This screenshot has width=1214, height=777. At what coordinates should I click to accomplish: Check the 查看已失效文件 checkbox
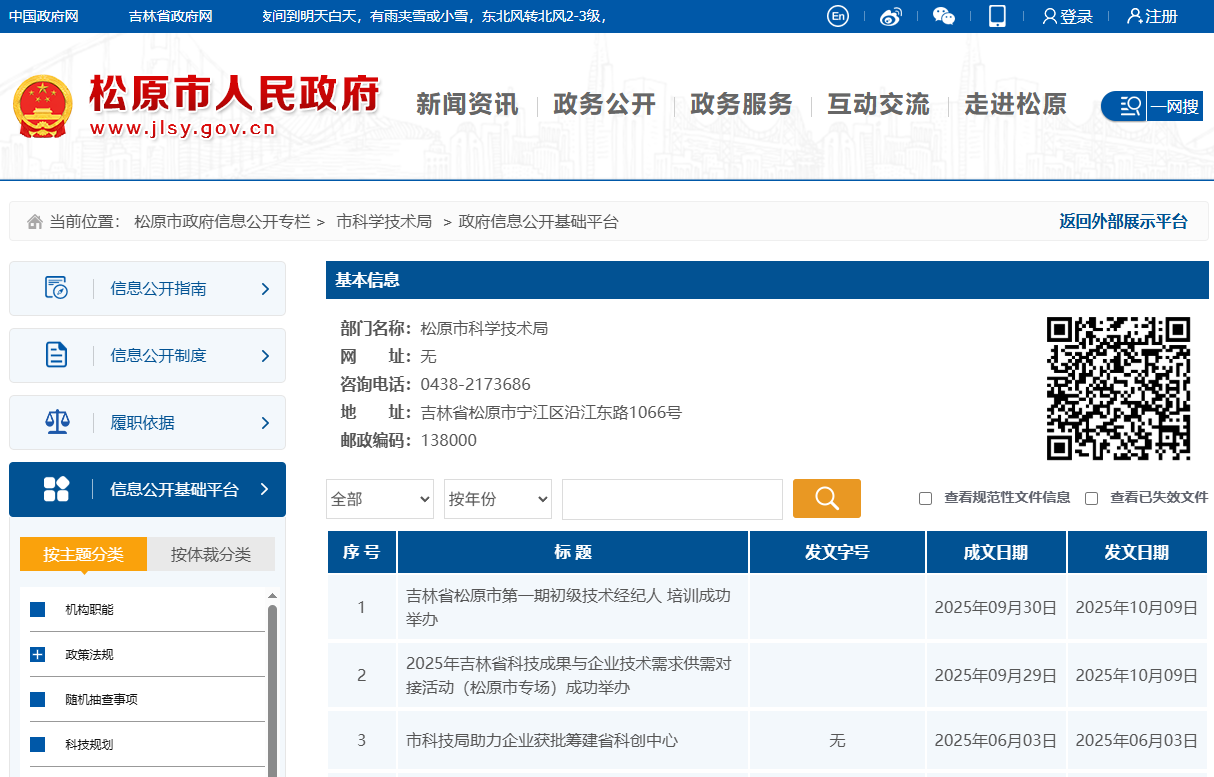tap(1091, 498)
